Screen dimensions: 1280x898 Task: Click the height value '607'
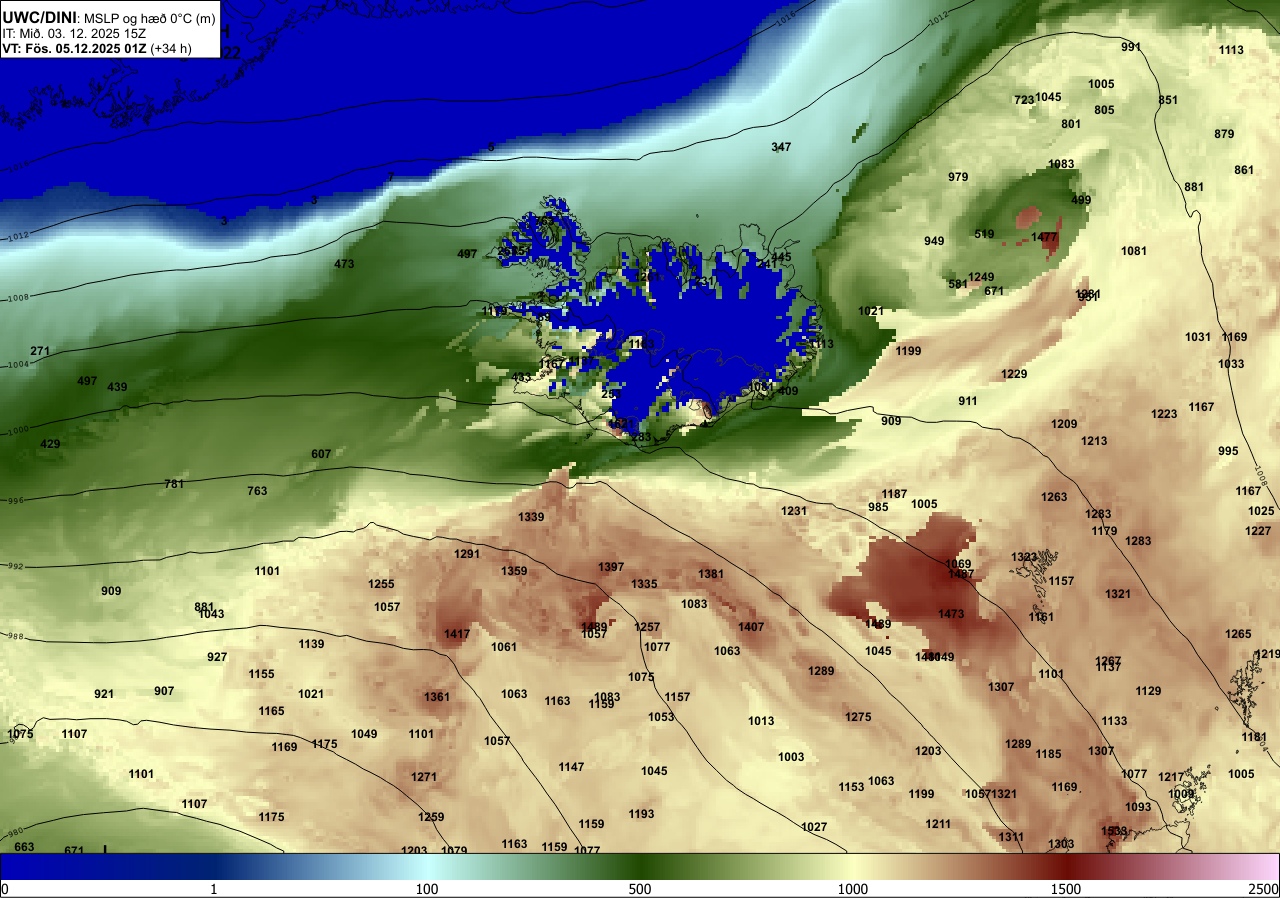click(321, 454)
